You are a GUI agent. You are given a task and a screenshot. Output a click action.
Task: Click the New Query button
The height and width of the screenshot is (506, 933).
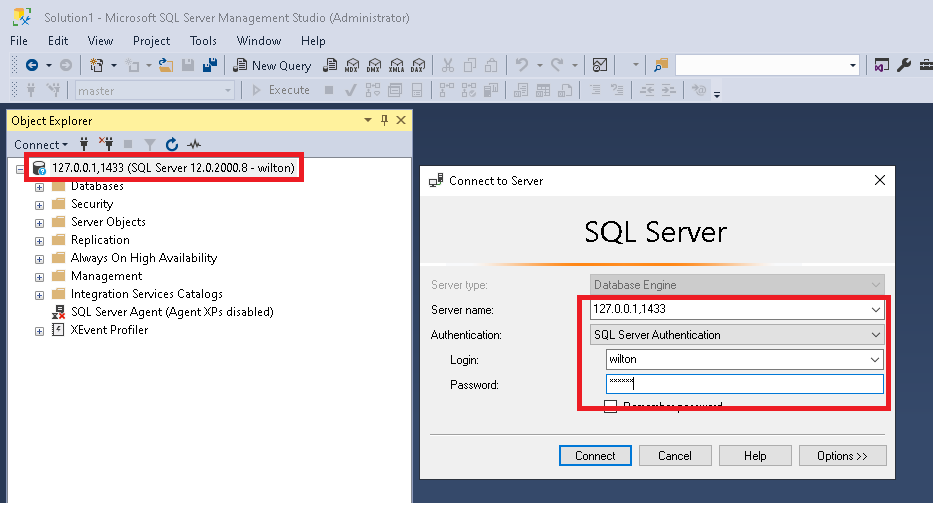(x=272, y=65)
